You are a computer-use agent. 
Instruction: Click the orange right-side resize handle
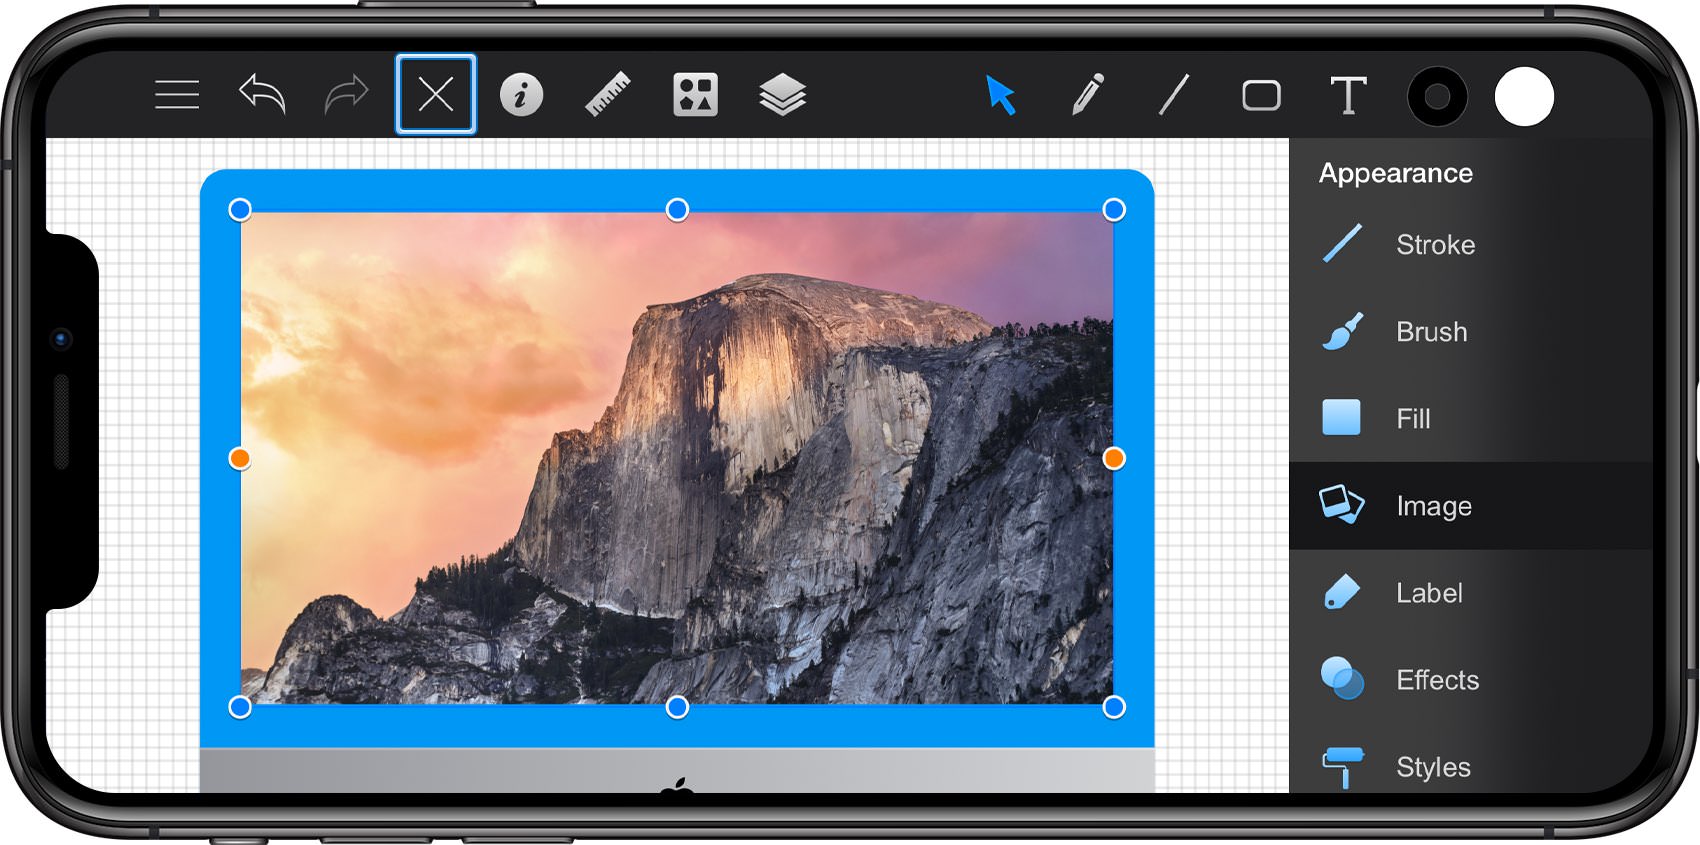click(1114, 458)
